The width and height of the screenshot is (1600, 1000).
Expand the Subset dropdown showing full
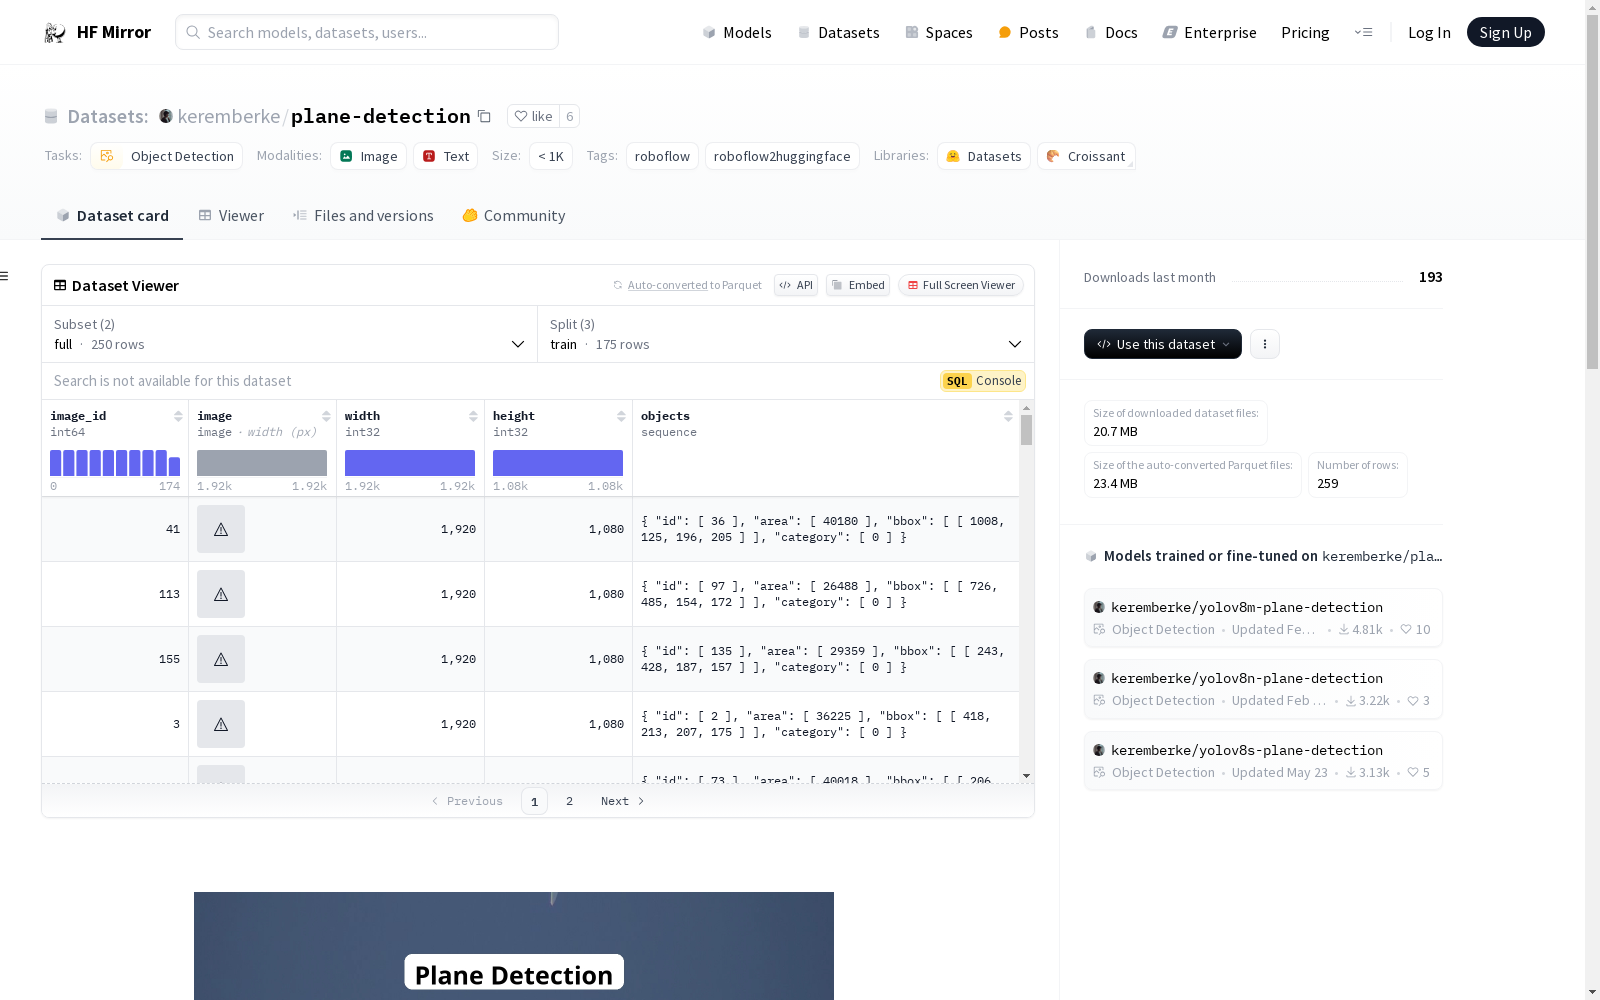289,334
